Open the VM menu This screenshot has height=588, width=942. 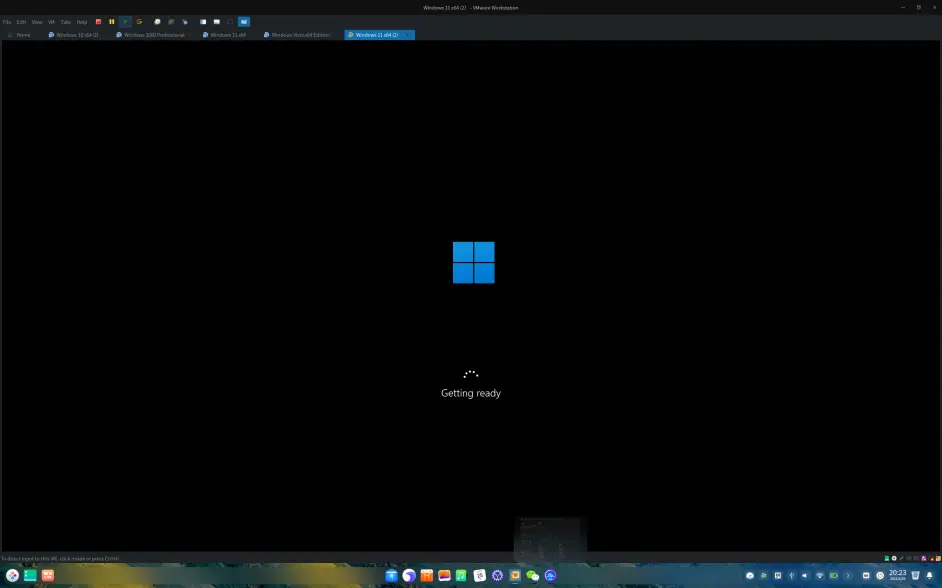51,22
